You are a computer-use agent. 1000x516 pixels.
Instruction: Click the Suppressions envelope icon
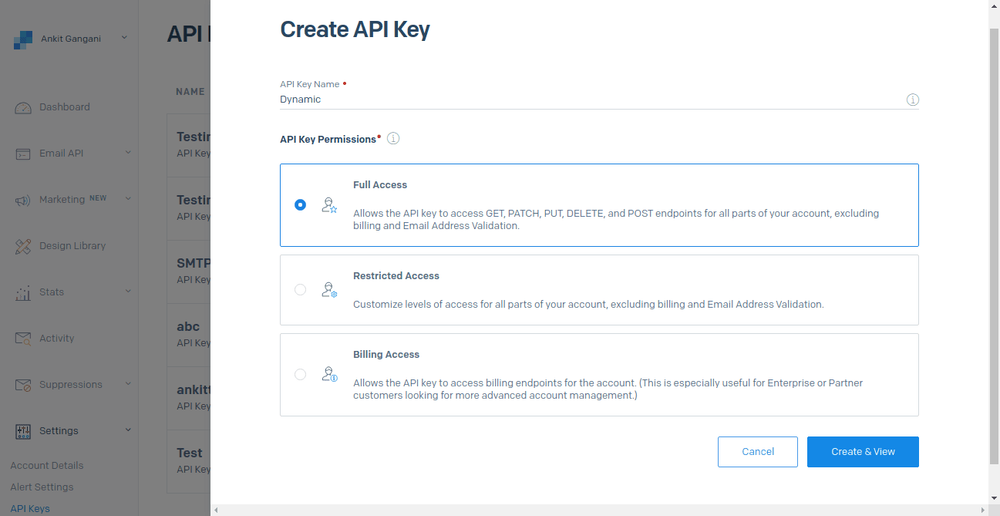[23, 385]
